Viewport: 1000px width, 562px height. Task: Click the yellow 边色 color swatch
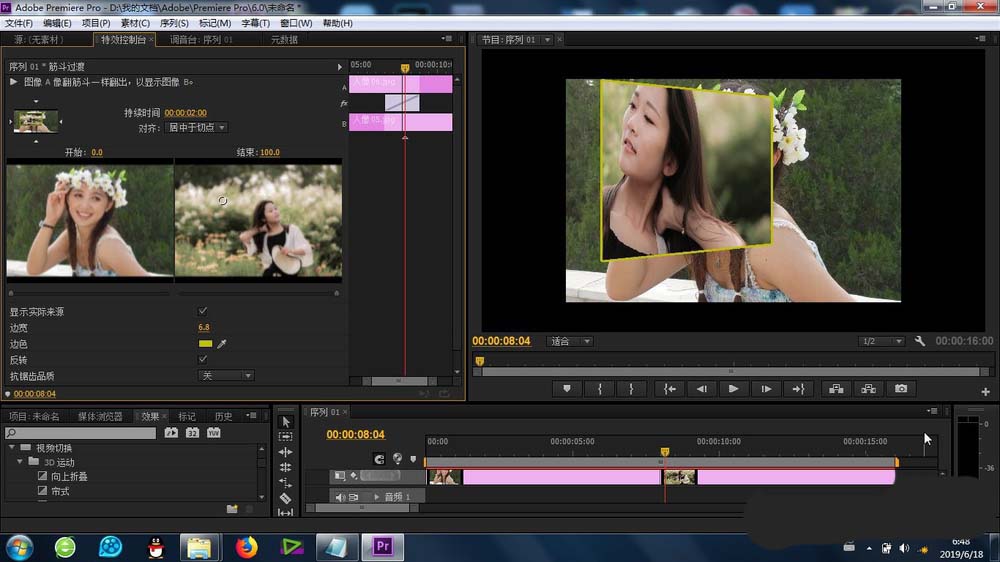pyautogui.click(x=205, y=344)
